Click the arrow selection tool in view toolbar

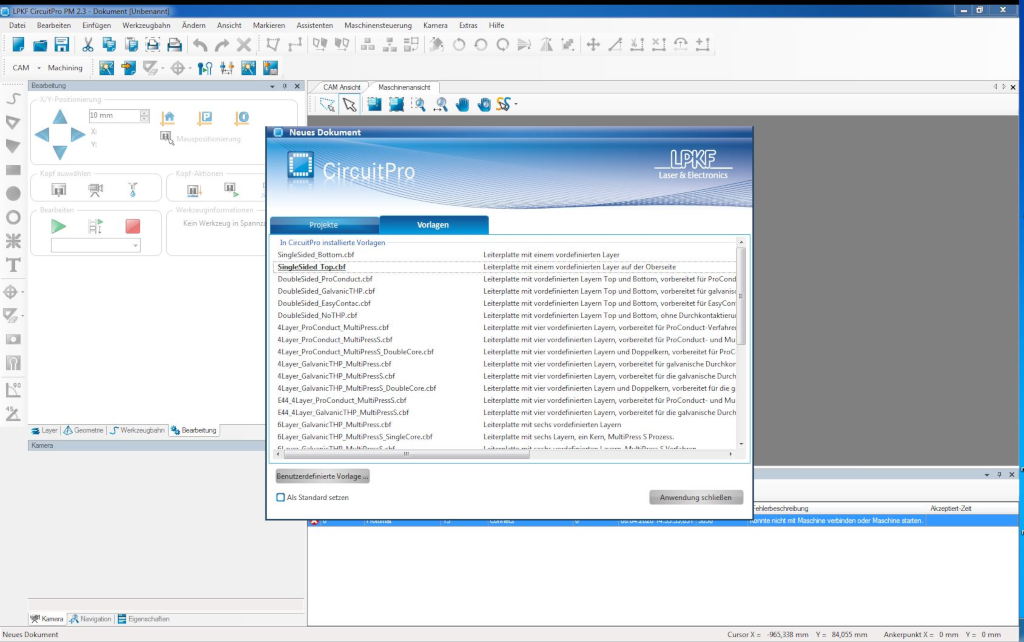(350, 104)
